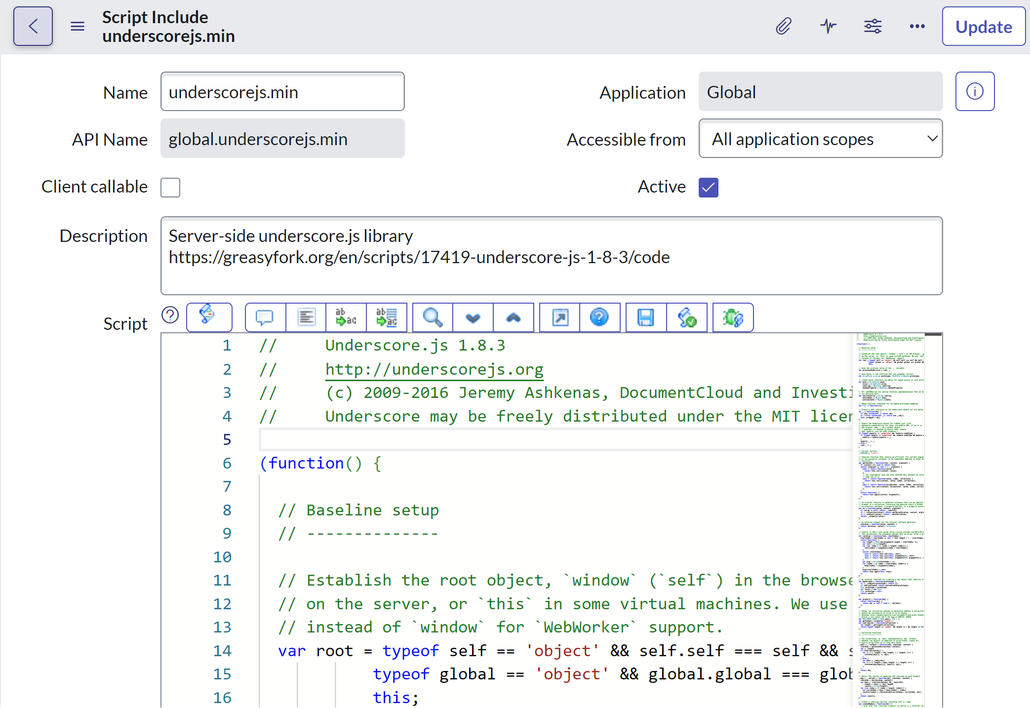The height and width of the screenshot is (708, 1030).
Task: Enable the Client callable checkbox
Action: coord(171,187)
